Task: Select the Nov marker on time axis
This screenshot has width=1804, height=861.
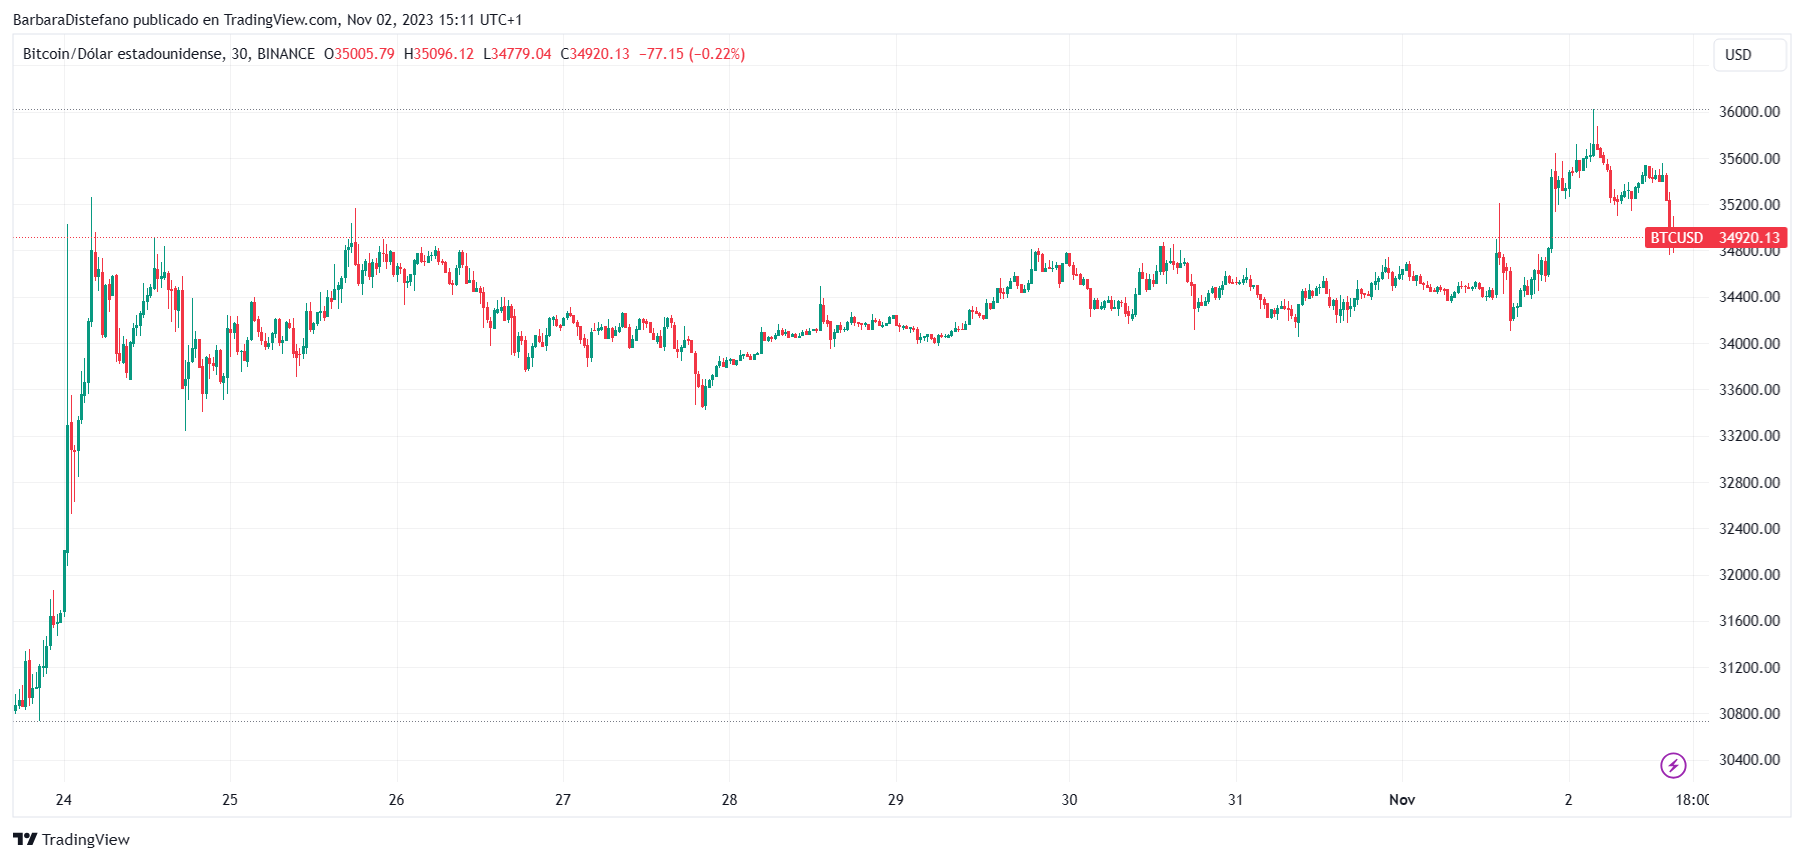Action: (1402, 799)
